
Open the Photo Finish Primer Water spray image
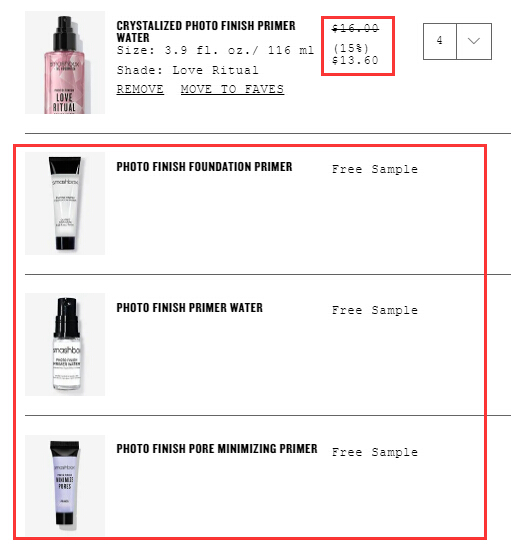65,345
